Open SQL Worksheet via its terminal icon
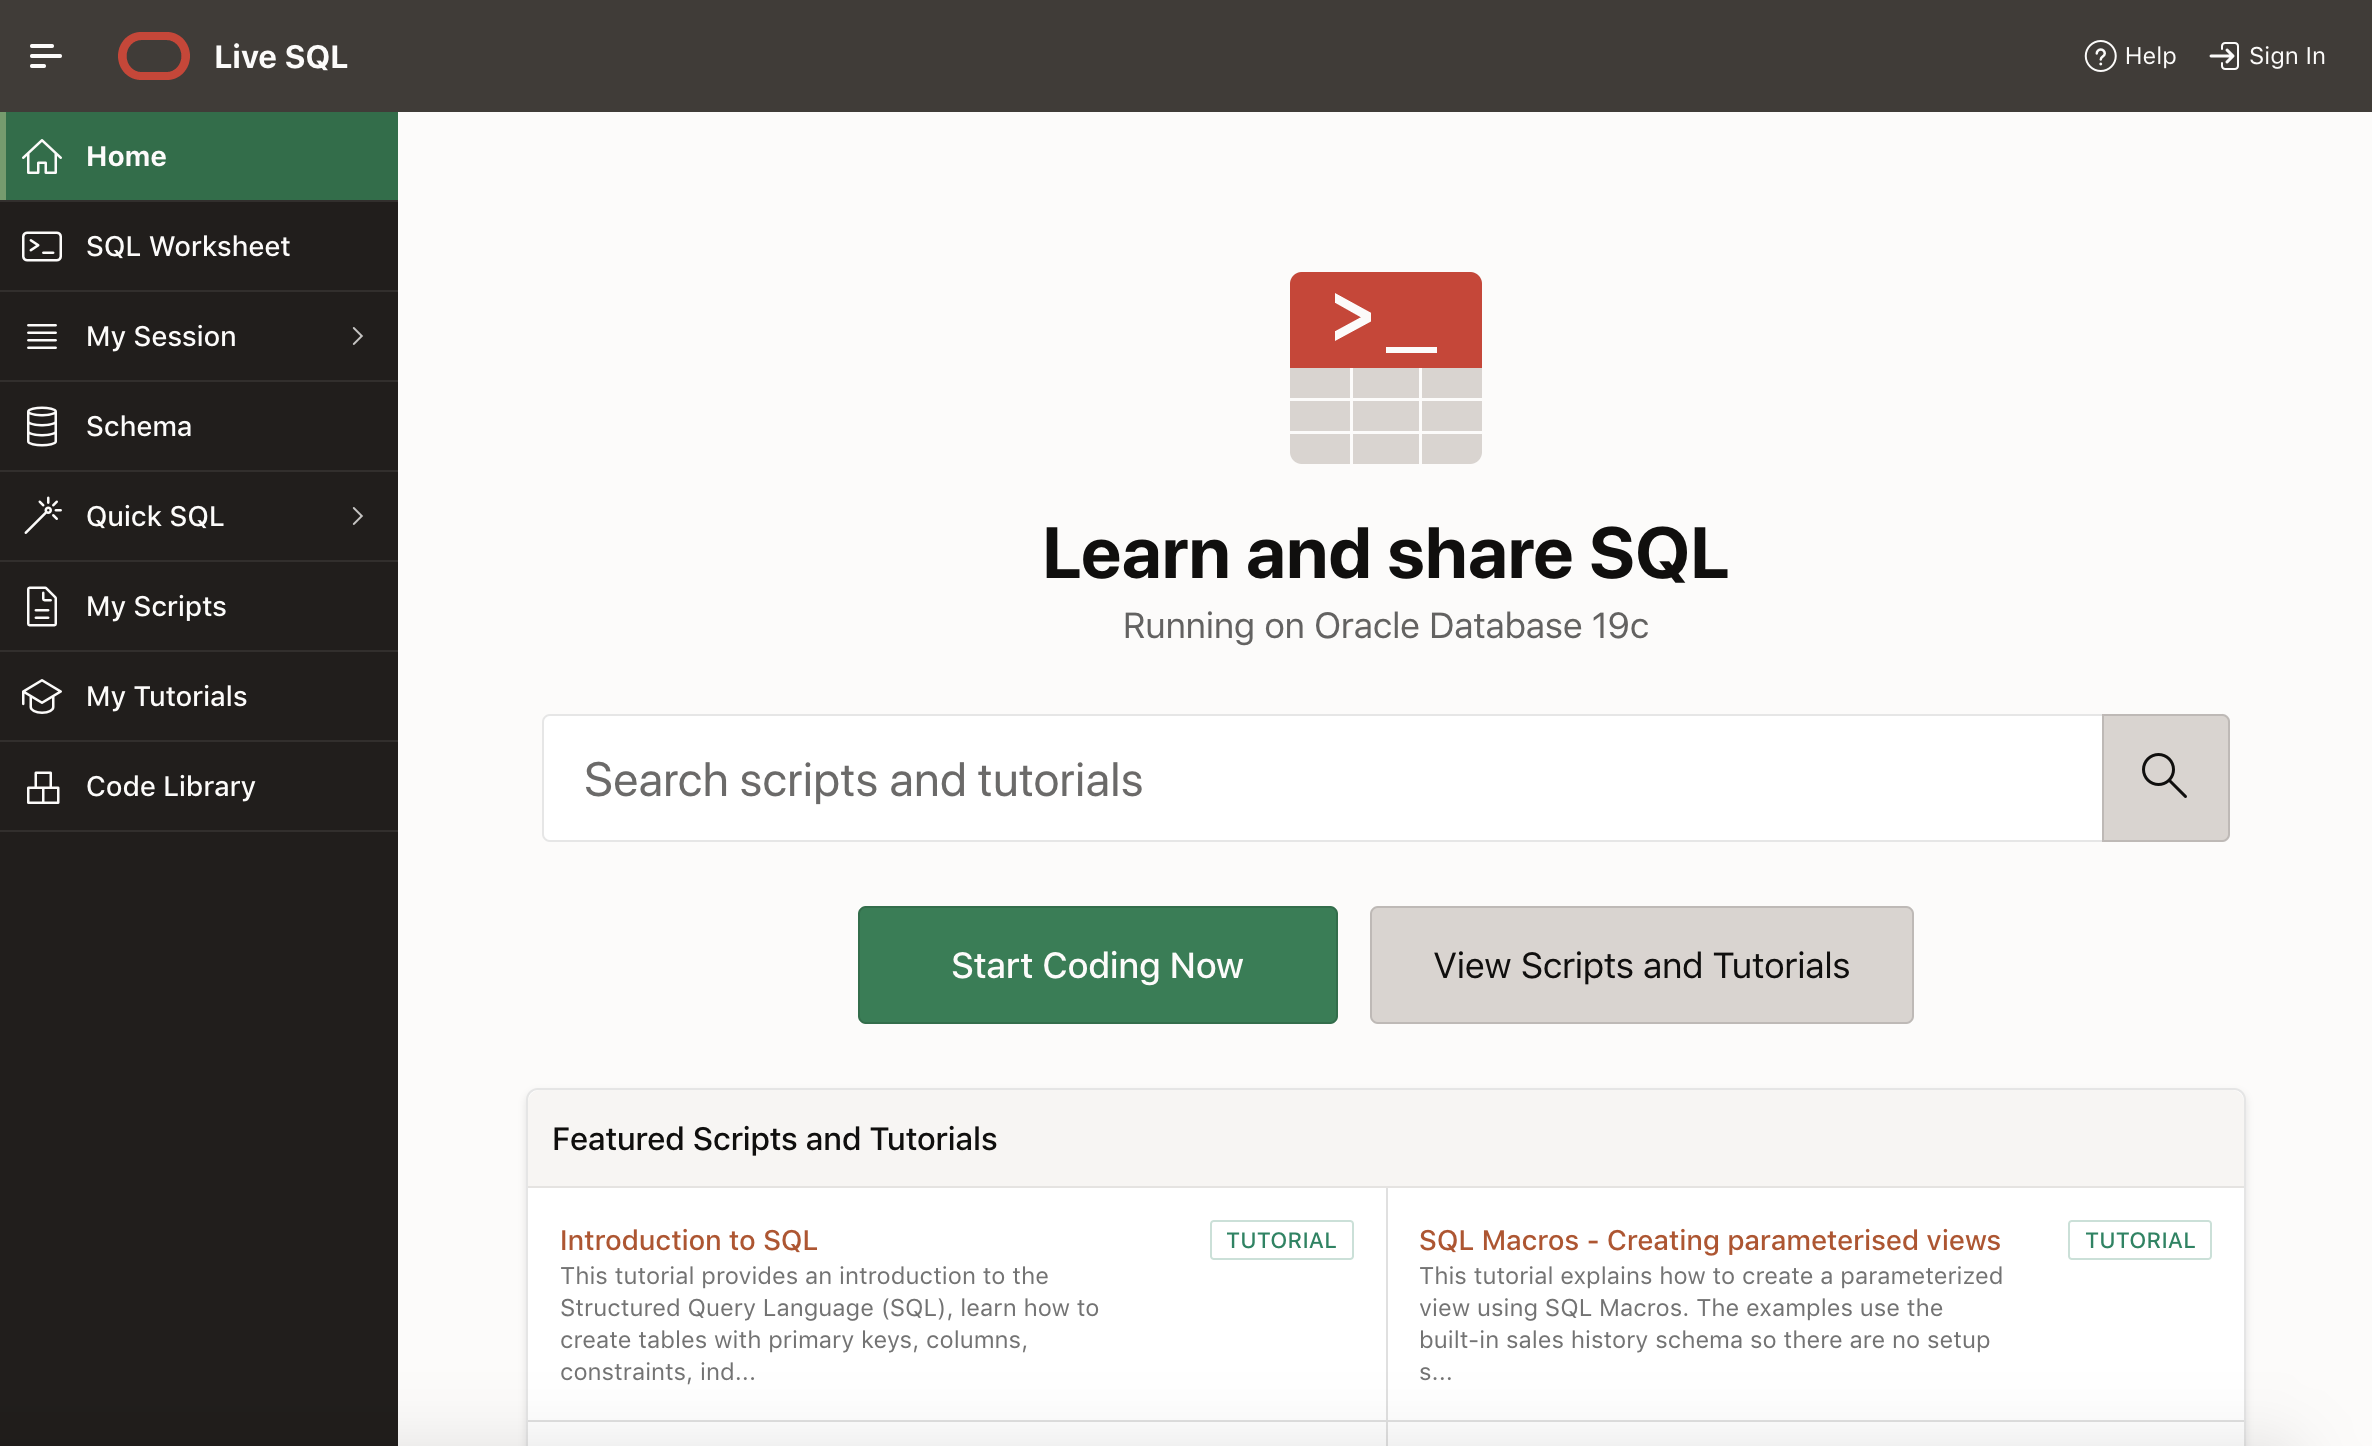 tap(42, 246)
